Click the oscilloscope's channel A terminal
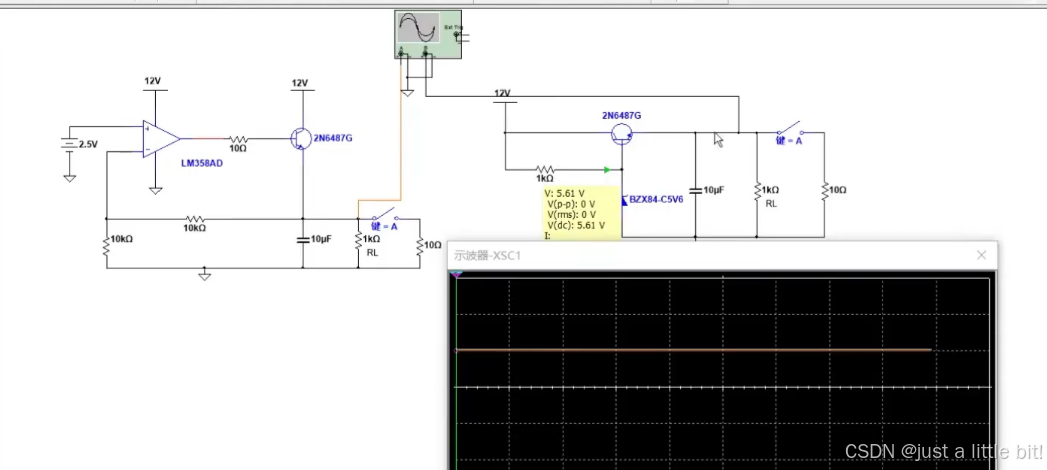Viewport: 1047px width, 470px height. [x=401, y=52]
